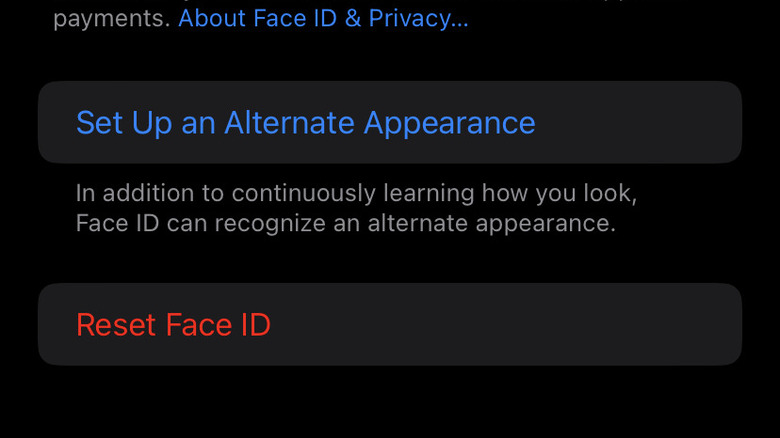This screenshot has height=438, width=780.
Task: Open the About Face ID & Privacy link
Action: pyautogui.click(x=322, y=18)
